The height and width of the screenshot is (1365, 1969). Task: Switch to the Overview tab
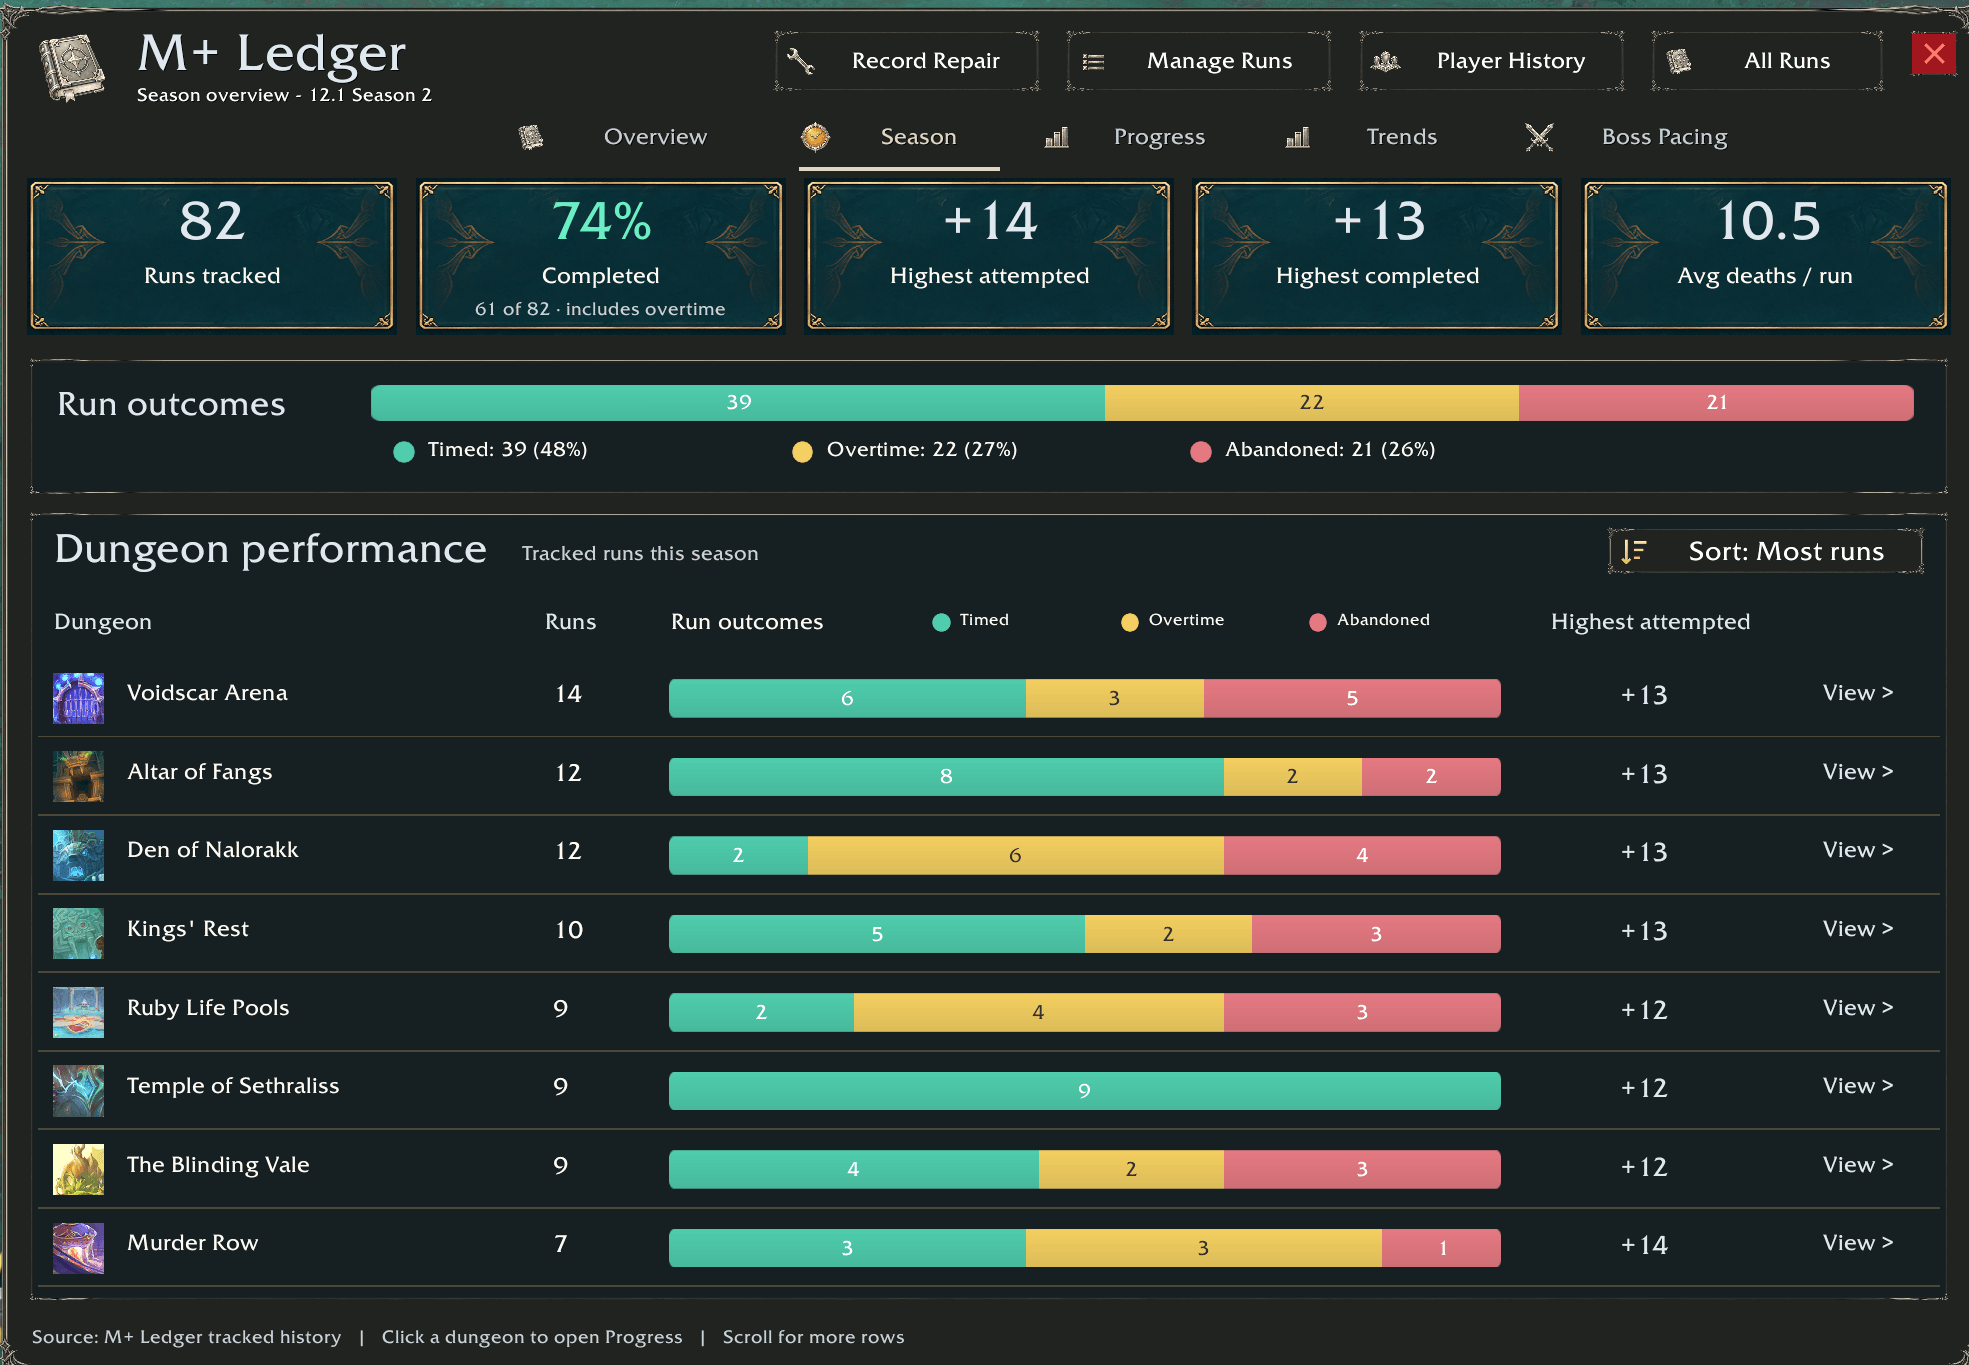tap(655, 137)
